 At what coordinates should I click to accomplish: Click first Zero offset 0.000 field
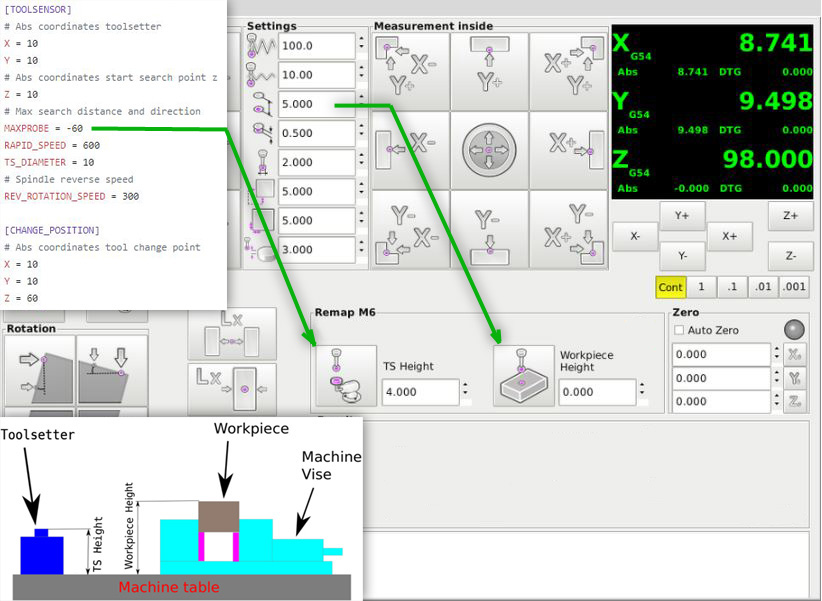721,355
